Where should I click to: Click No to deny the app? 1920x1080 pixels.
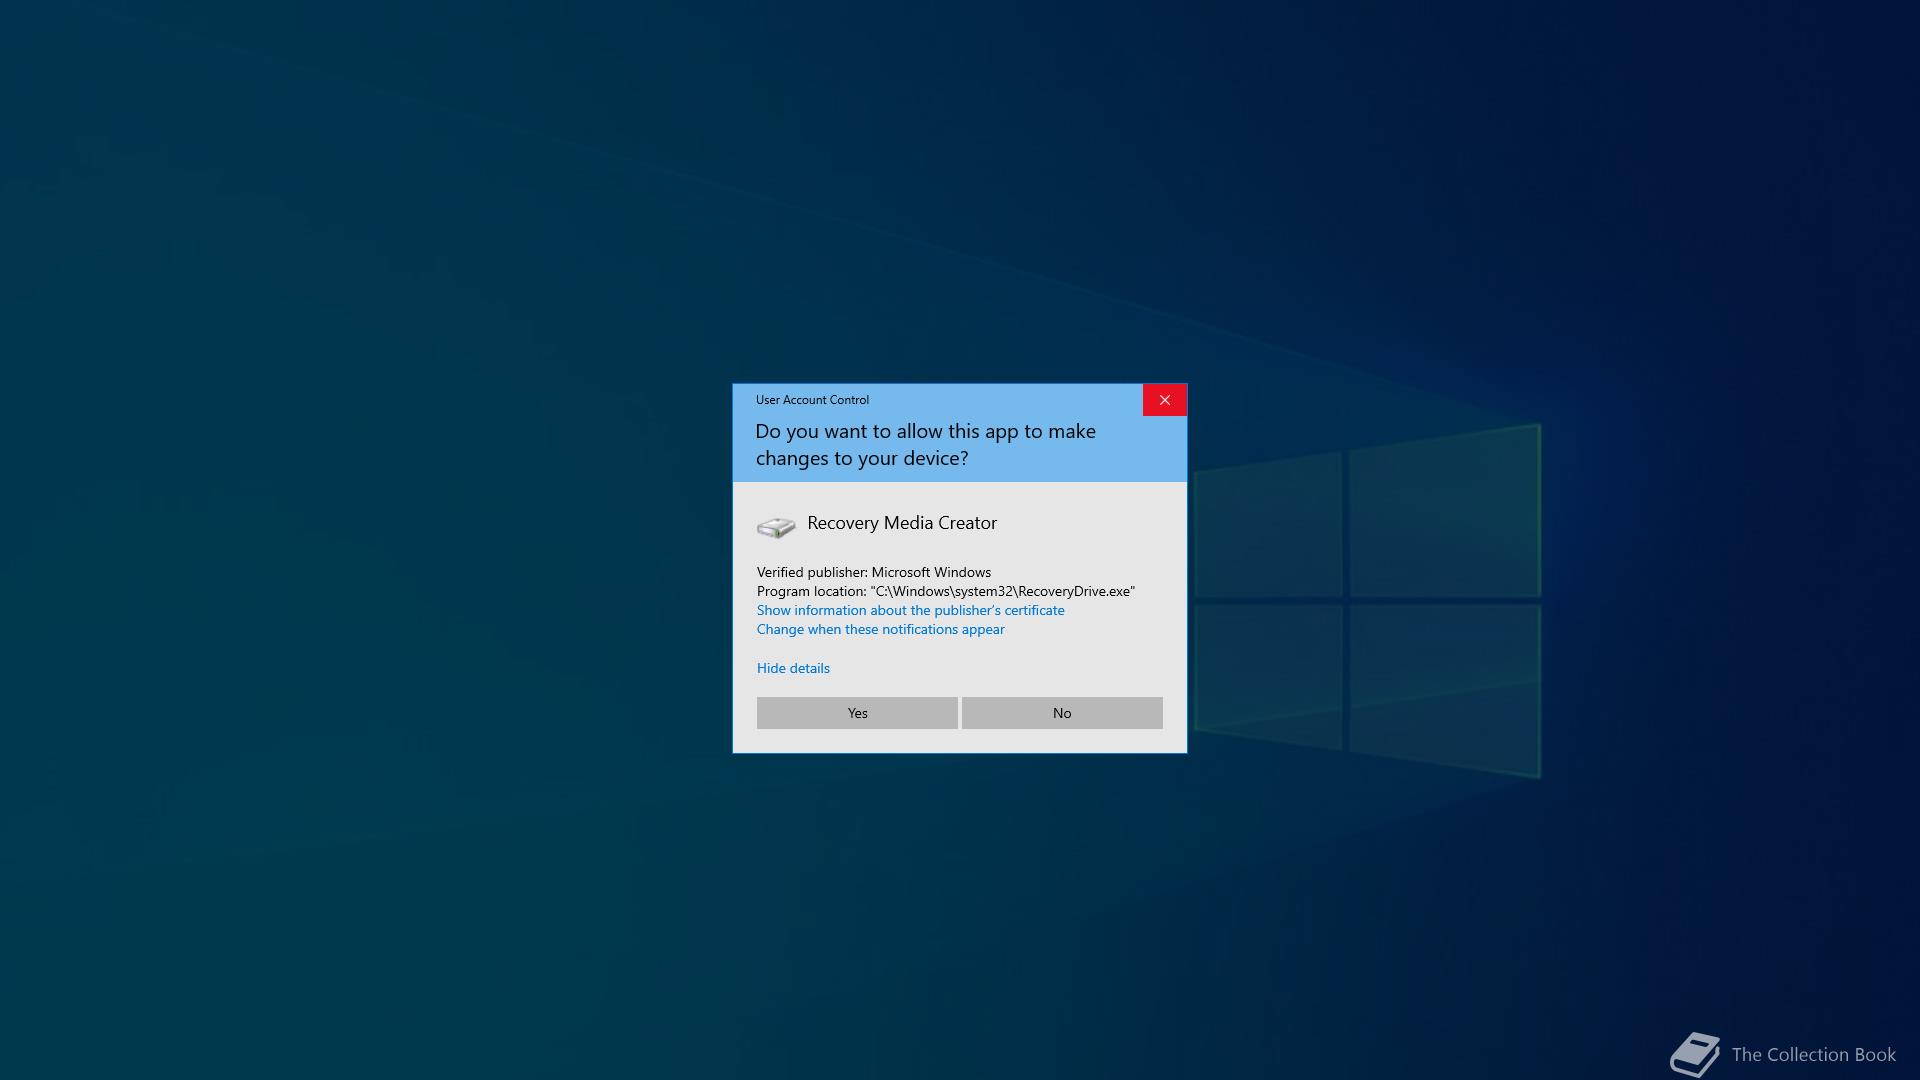[1062, 713]
